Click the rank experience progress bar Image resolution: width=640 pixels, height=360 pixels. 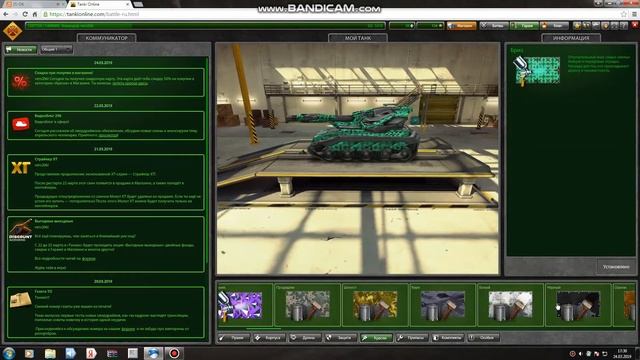(205, 26)
